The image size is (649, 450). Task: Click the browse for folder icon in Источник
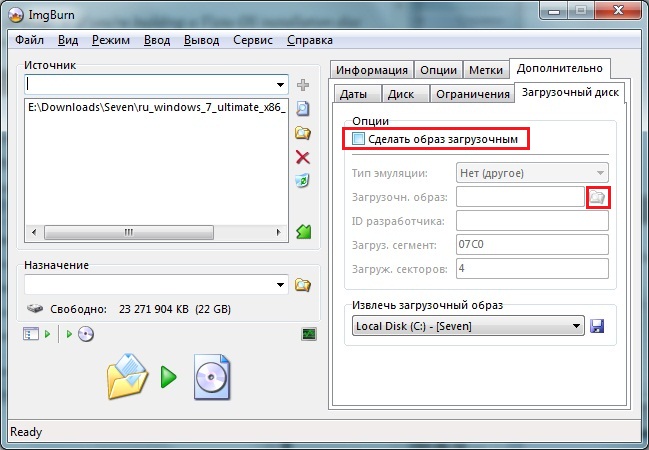coord(303,133)
